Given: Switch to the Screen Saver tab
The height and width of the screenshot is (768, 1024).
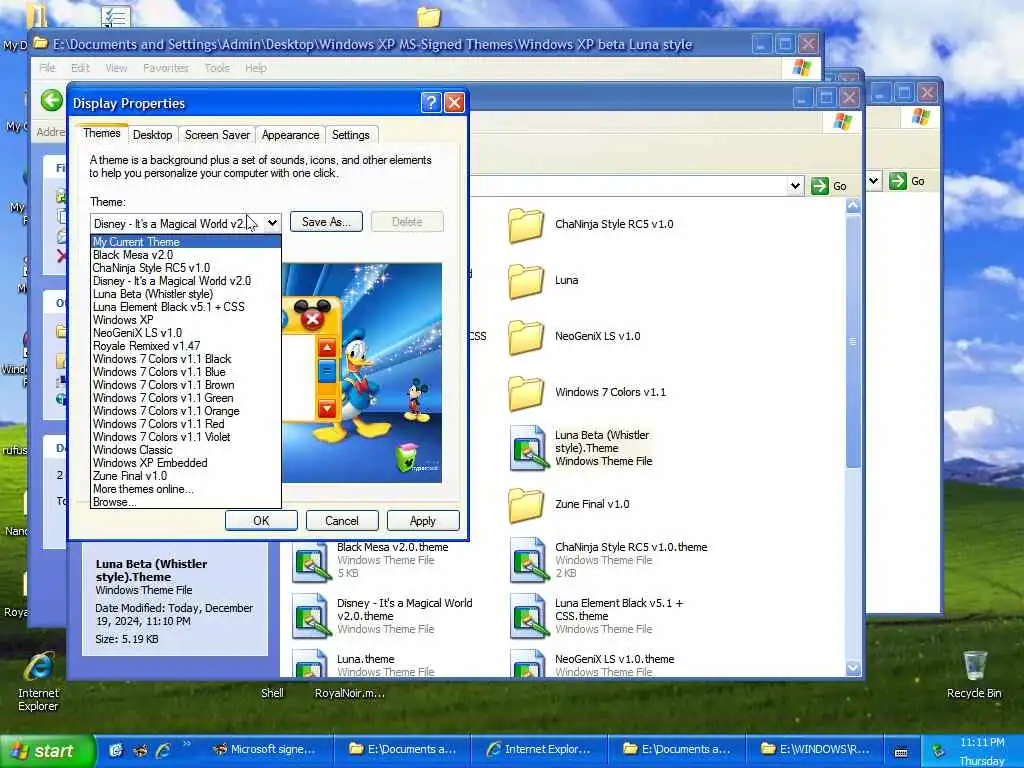Looking at the screenshot, I should [x=217, y=135].
